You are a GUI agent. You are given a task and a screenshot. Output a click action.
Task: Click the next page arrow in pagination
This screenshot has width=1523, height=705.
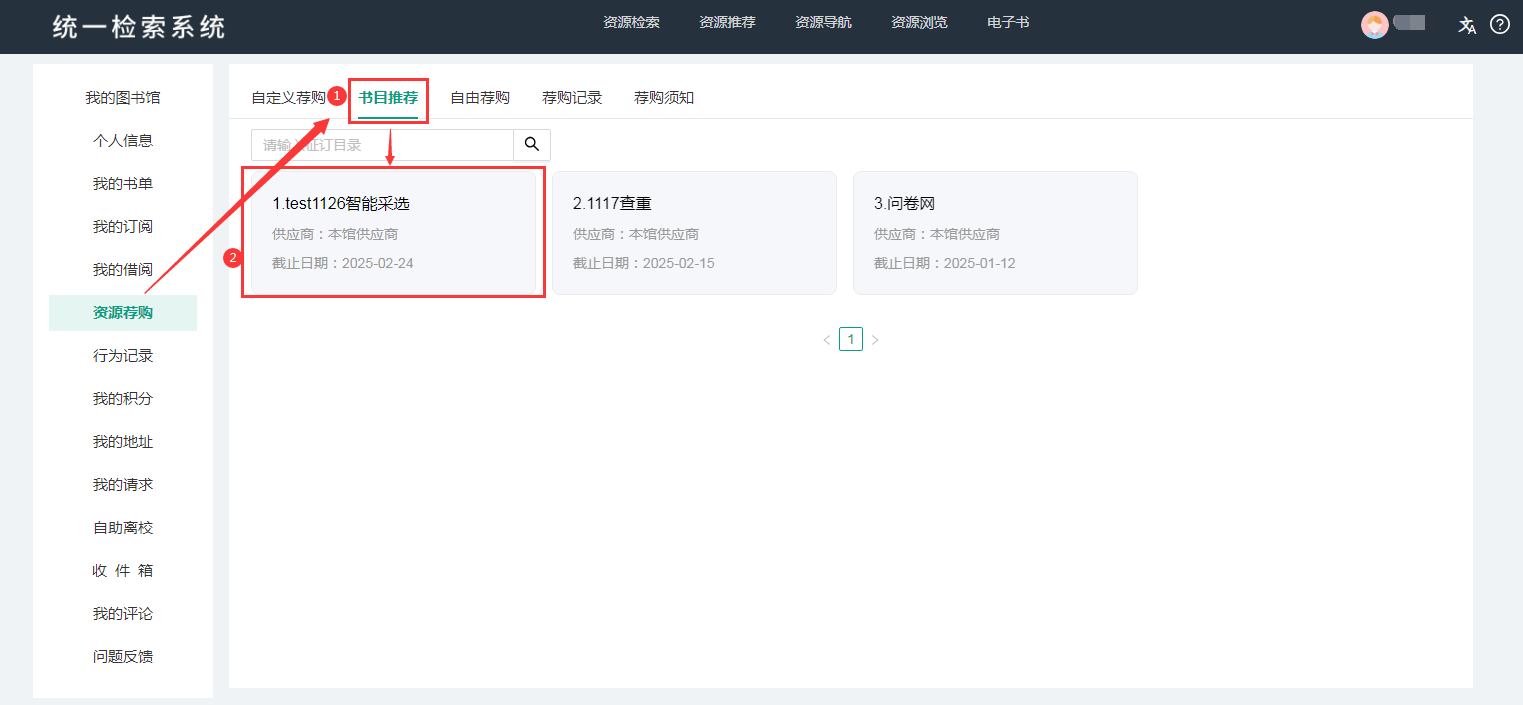pyautogui.click(x=875, y=339)
